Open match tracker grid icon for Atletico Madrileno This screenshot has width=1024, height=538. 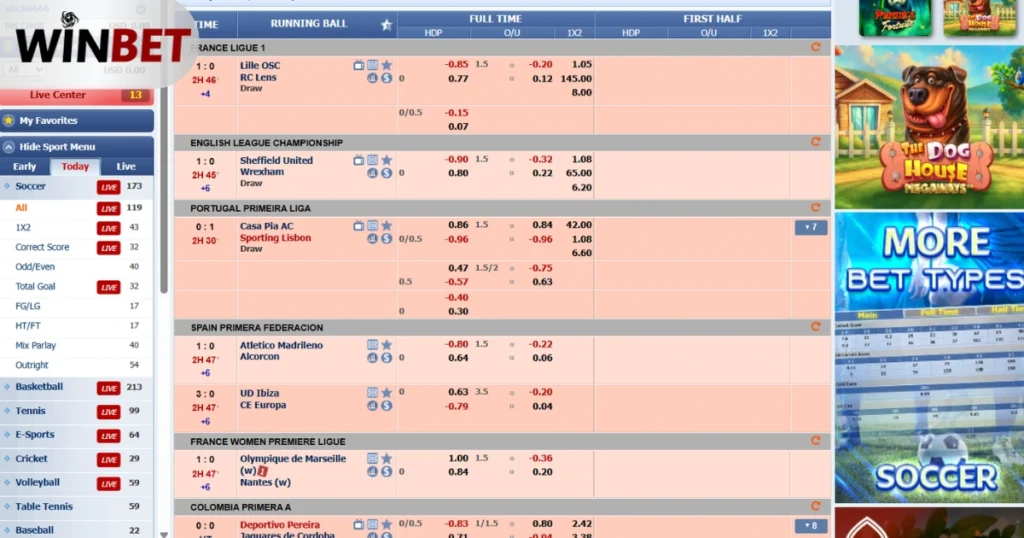coord(372,345)
